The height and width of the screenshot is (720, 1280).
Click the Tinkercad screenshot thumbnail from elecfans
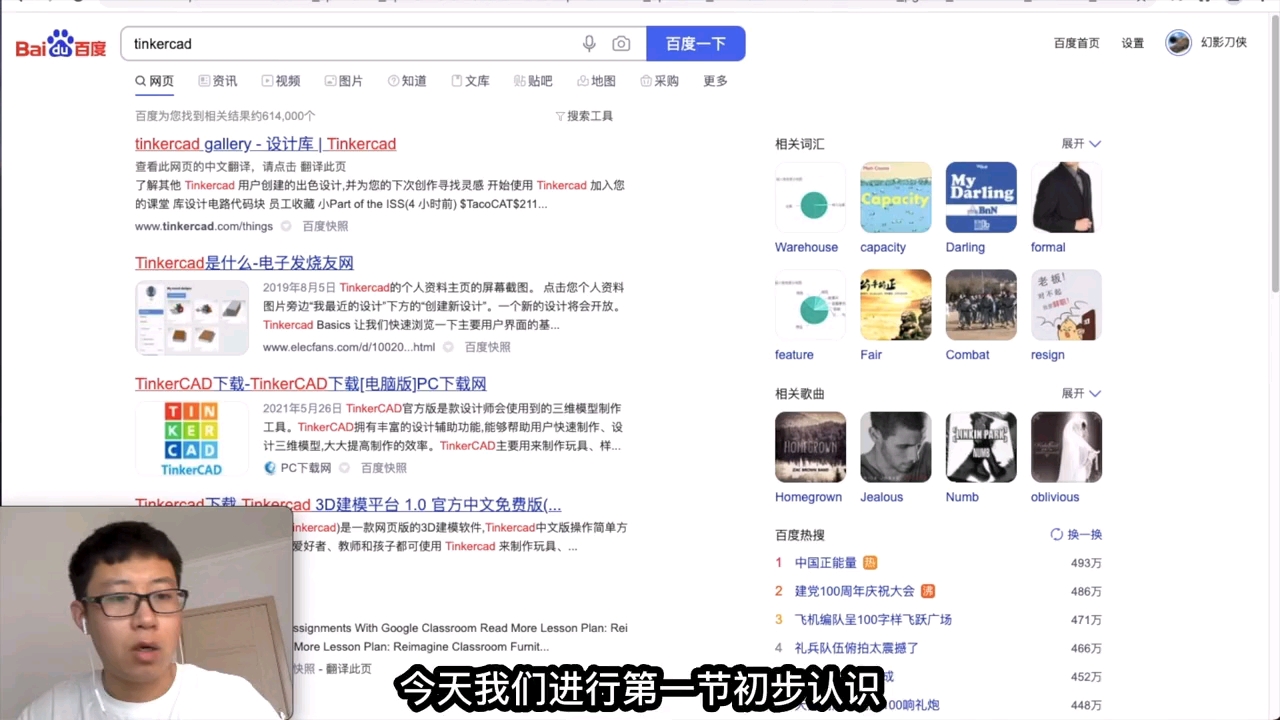tap(192, 318)
